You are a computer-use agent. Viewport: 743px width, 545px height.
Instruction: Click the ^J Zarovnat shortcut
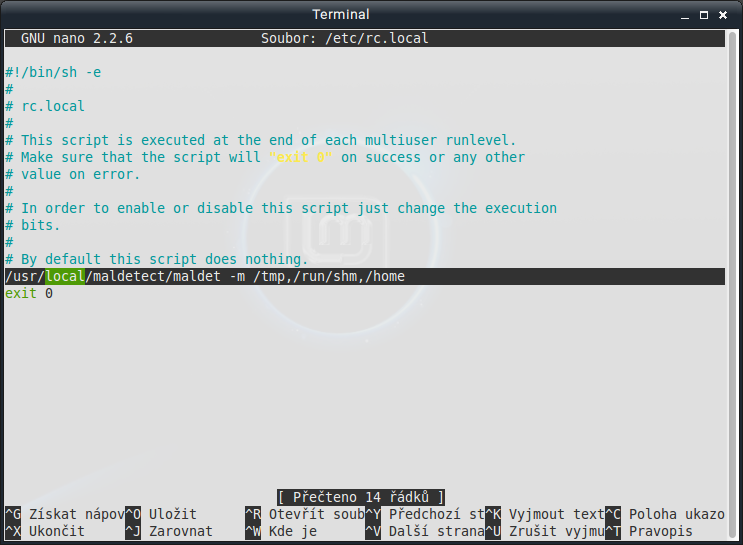point(169,531)
